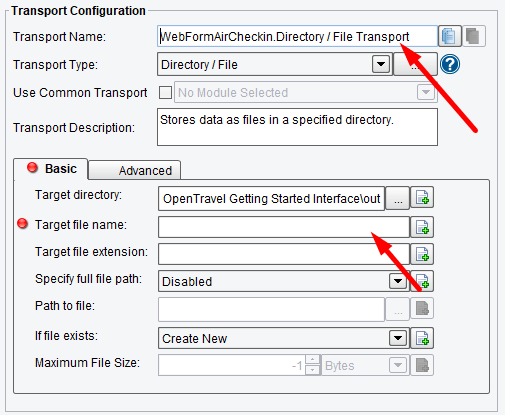This screenshot has height=415, width=505.
Task: Click the paste transport icon beside Transport Name
Action: click(x=473, y=36)
